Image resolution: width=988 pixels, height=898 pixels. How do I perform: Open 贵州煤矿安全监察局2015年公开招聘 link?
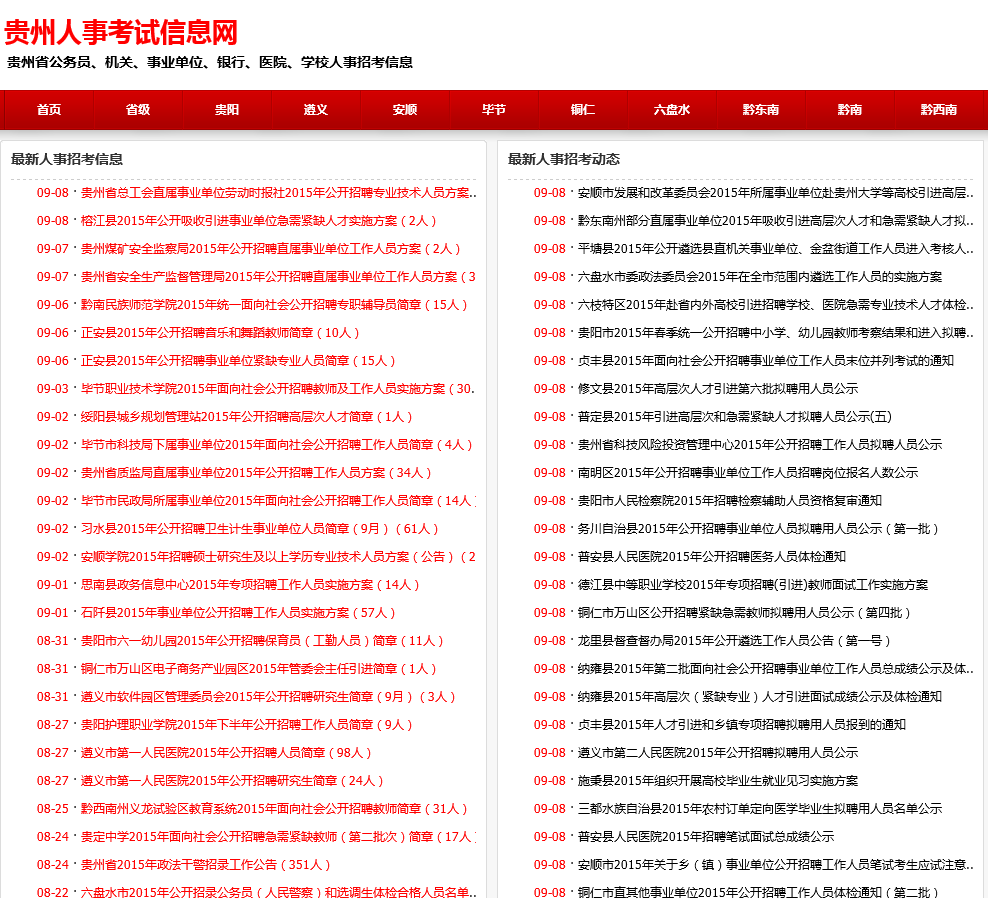[270, 249]
